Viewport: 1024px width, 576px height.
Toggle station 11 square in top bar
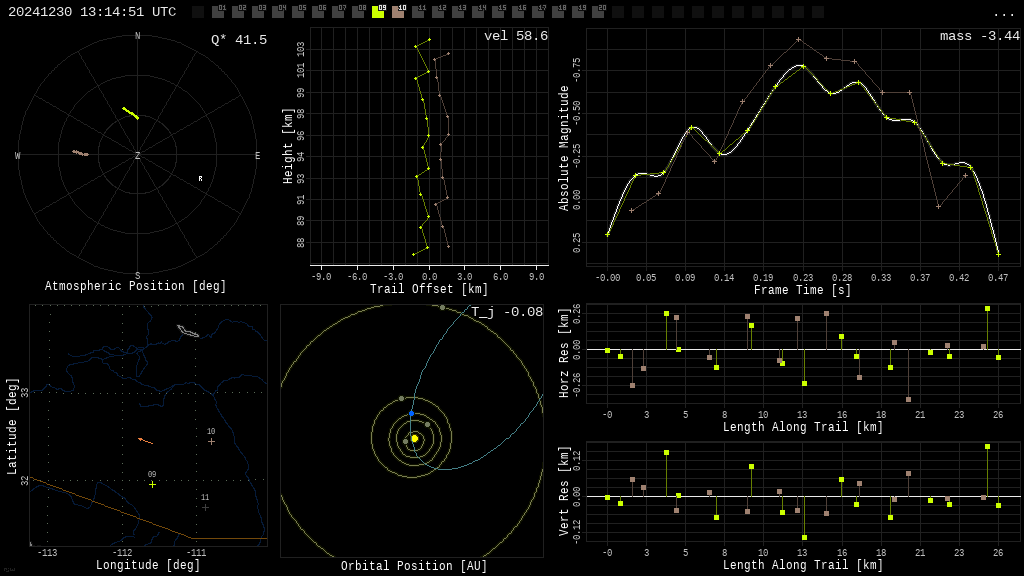pyautogui.click(x=418, y=12)
